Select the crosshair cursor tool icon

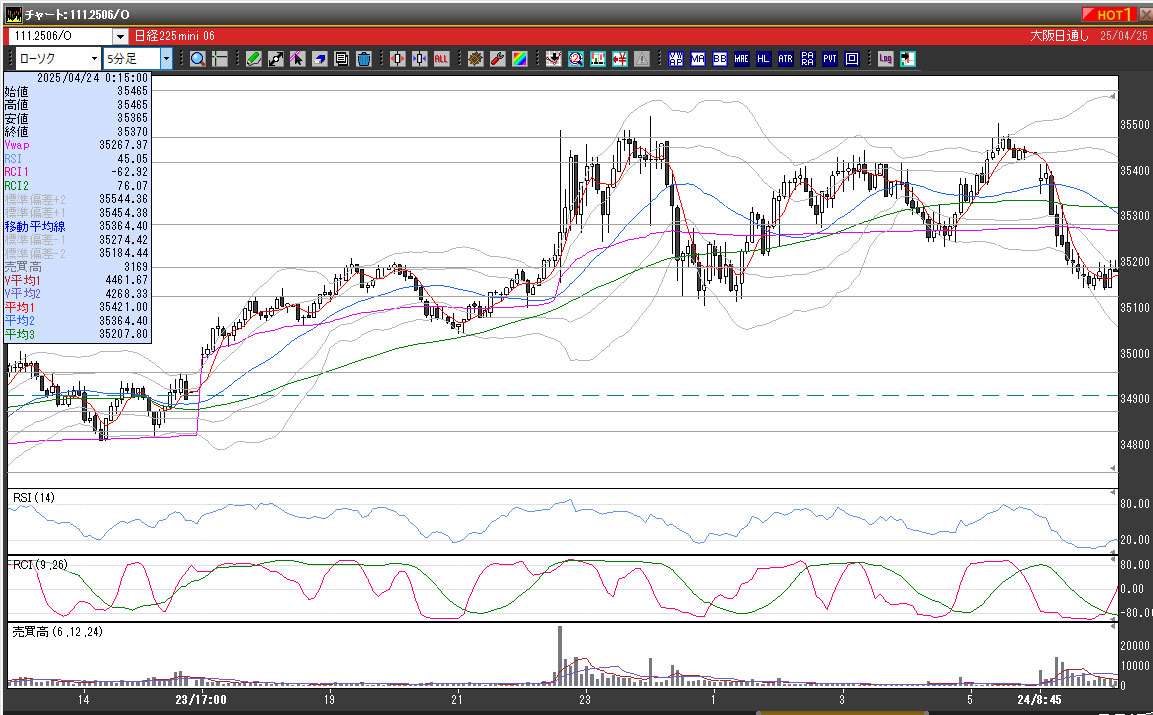[x=219, y=59]
